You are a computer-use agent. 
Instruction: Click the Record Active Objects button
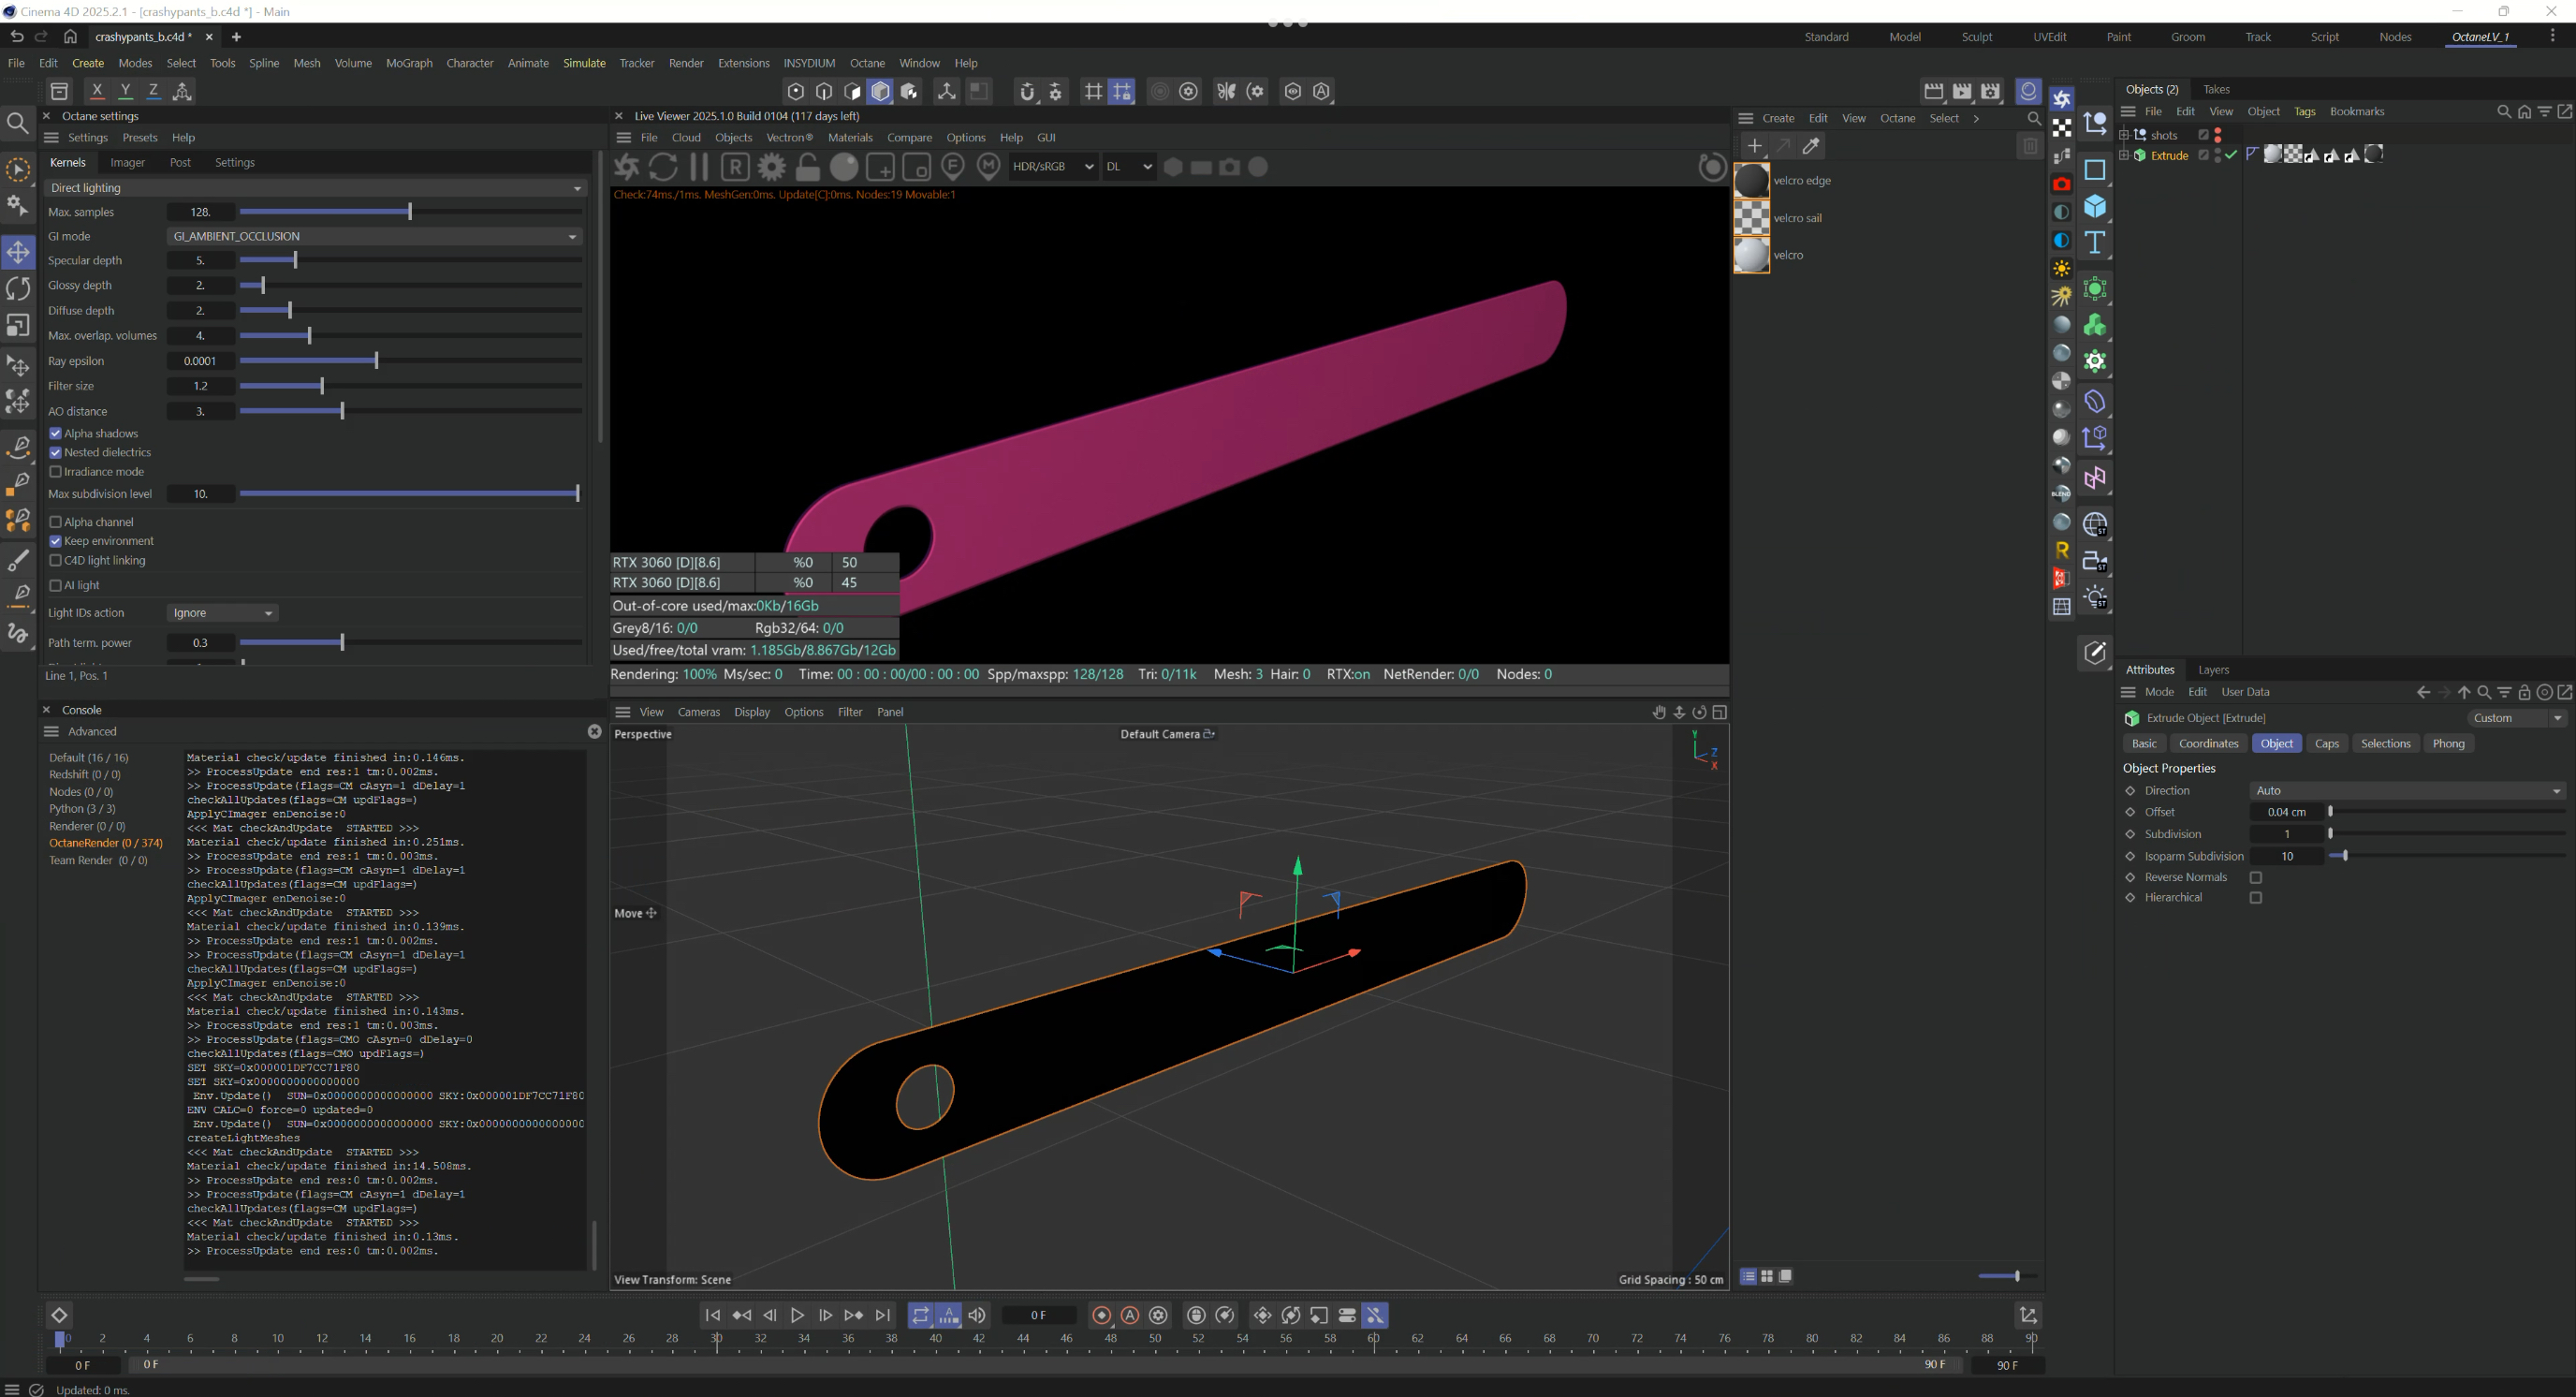click(x=1101, y=1315)
